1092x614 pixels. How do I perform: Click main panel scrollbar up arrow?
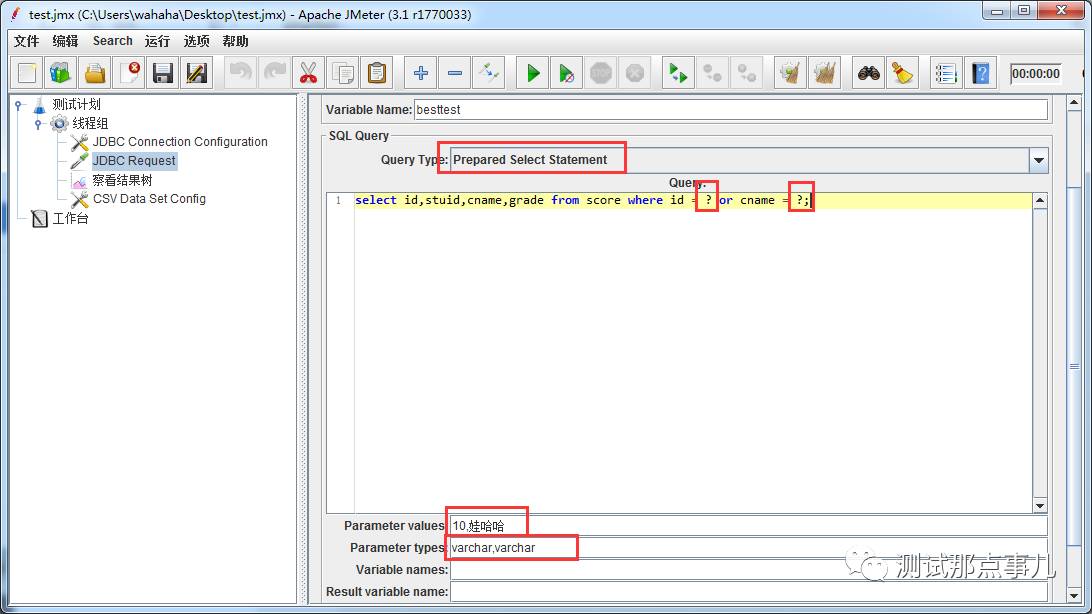pos(1074,103)
